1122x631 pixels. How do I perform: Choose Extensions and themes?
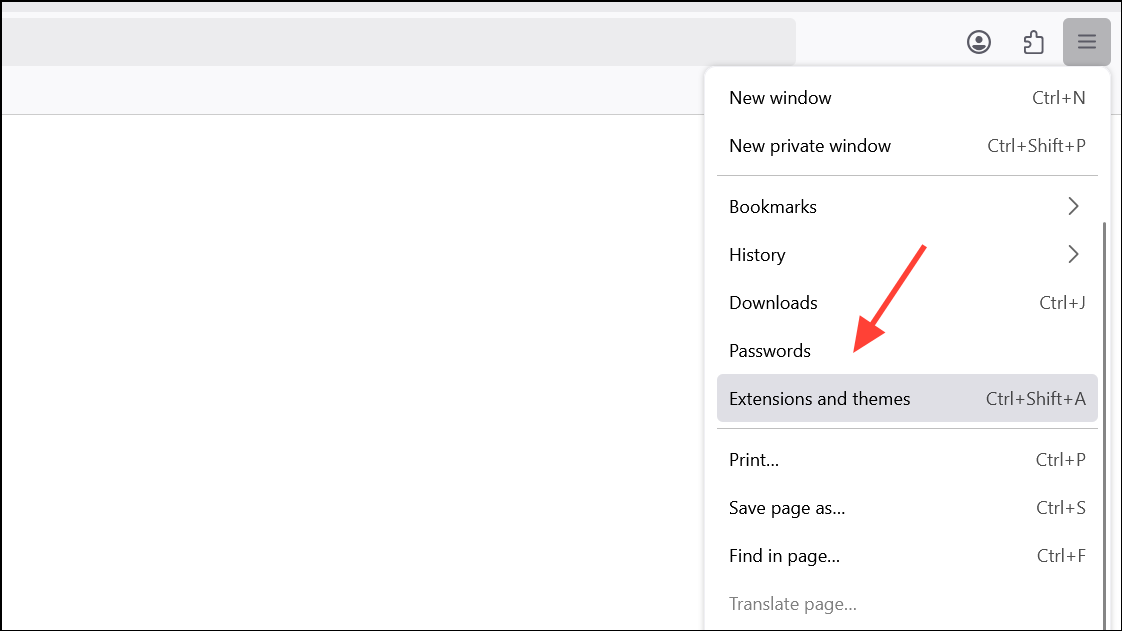pyautogui.click(x=819, y=399)
